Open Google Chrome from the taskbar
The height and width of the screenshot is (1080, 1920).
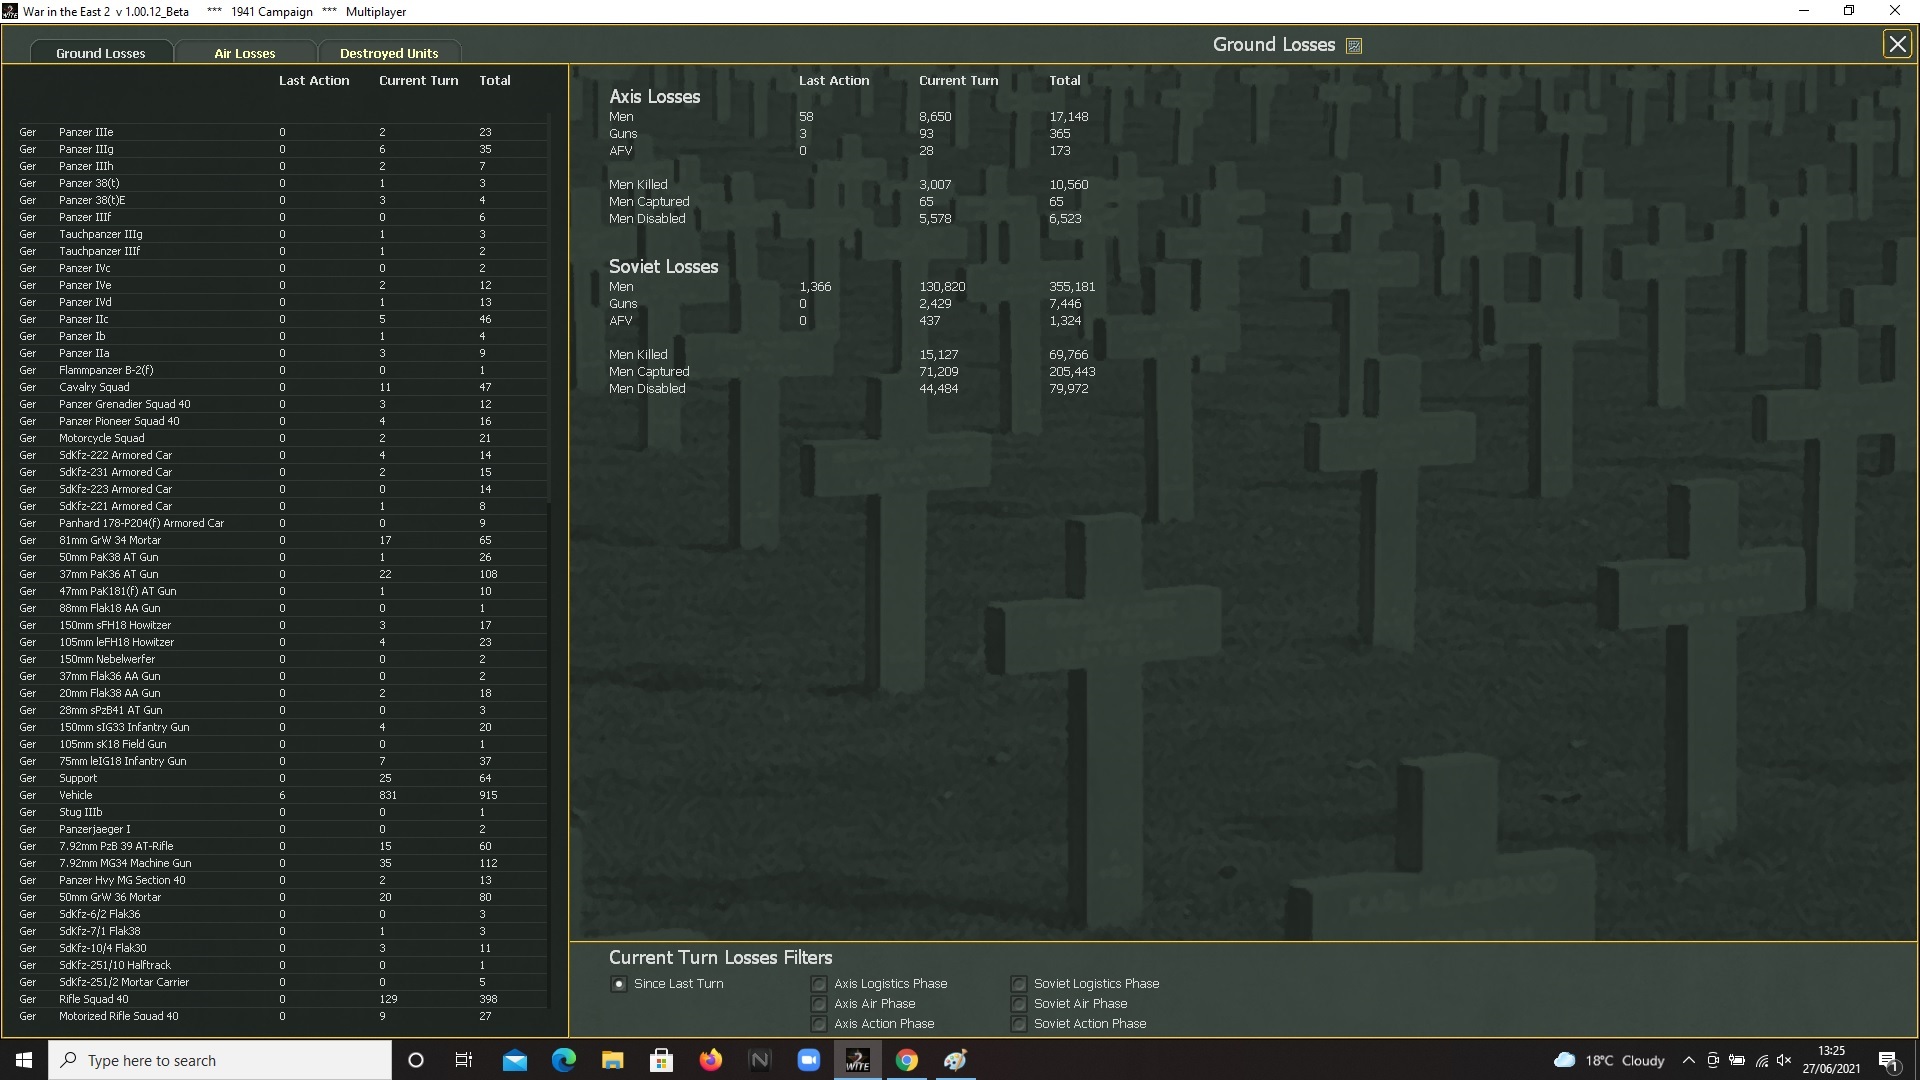(906, 1060)
